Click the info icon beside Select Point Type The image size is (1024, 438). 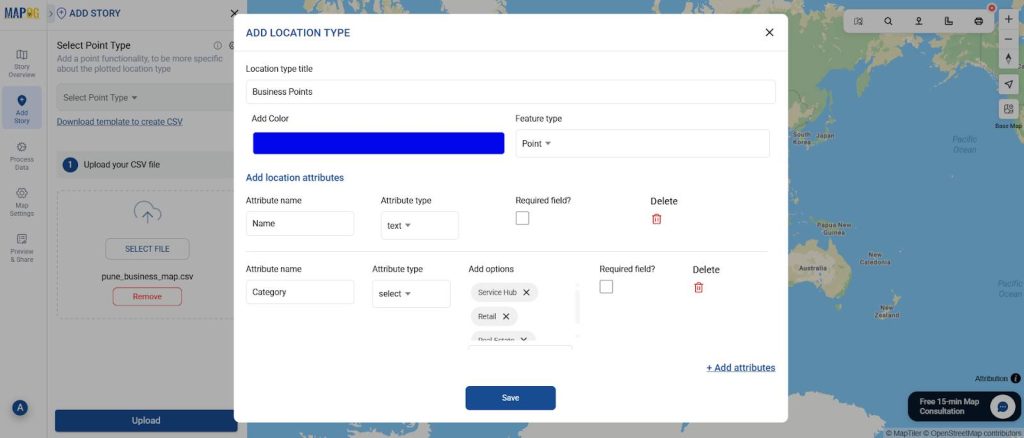tap(217, 46)
